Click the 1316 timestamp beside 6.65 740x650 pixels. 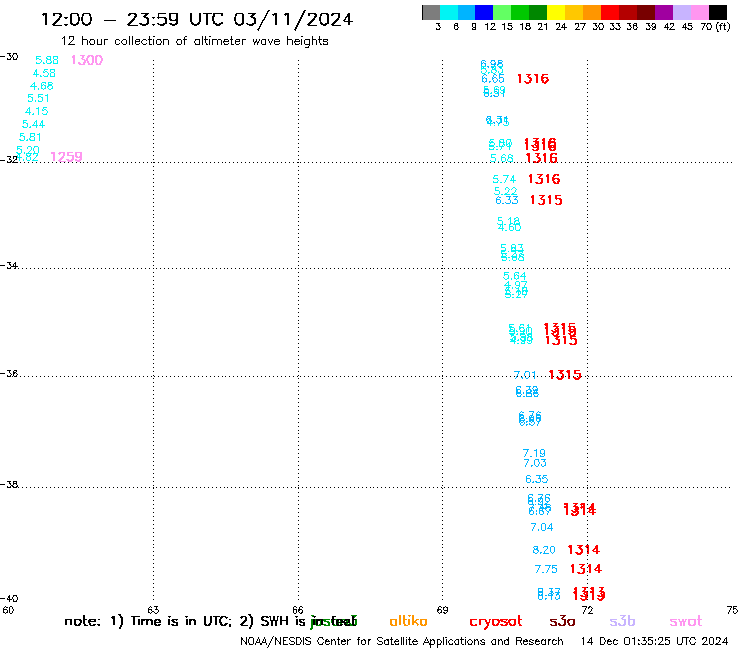click(x=533, y=79)
